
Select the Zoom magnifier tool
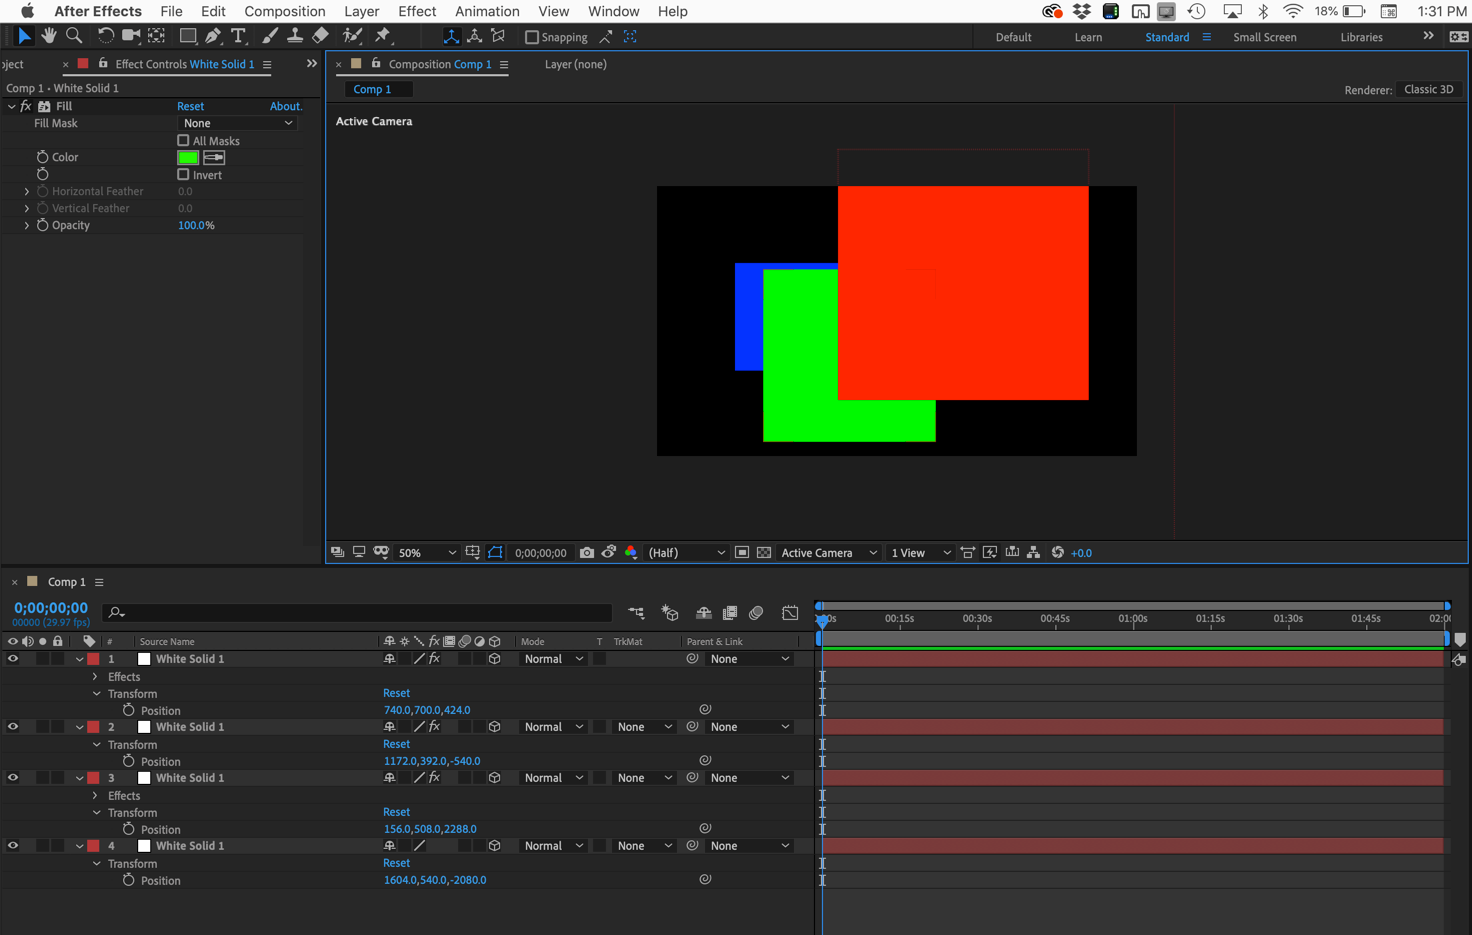tap(74, 36)
